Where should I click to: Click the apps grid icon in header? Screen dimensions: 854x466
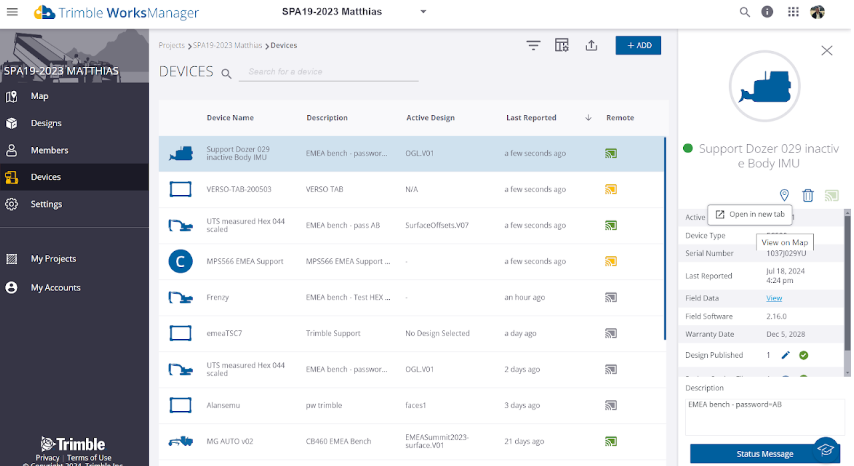point(793,12)
